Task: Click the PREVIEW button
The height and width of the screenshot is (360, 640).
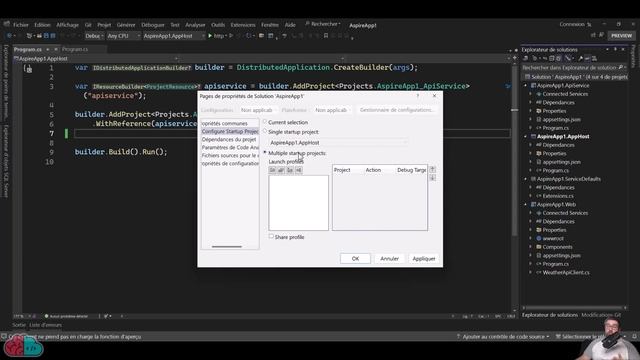Action: pos(621,36)
